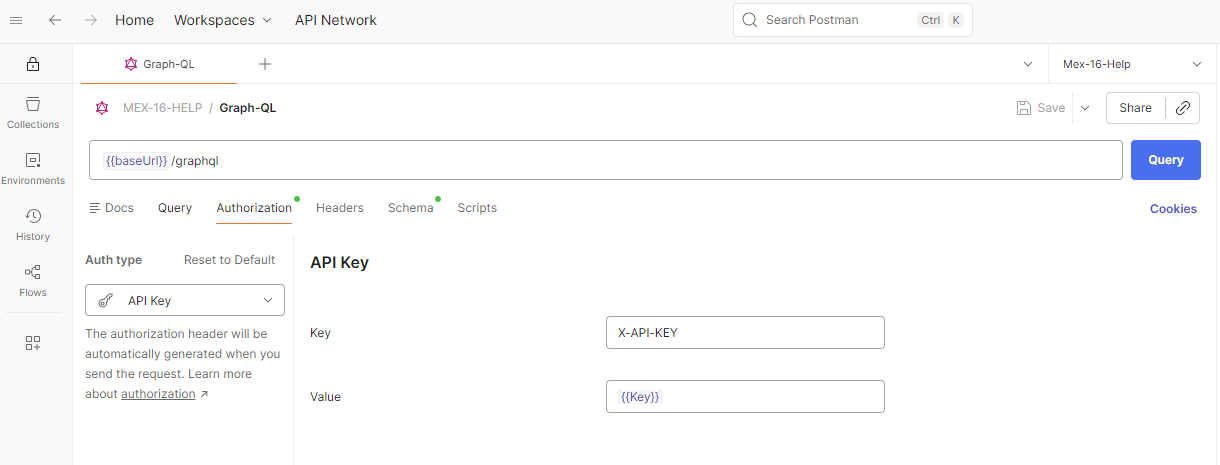
Task: Open the API Key auth type dropdown
Action: click(x=185, y=300)
